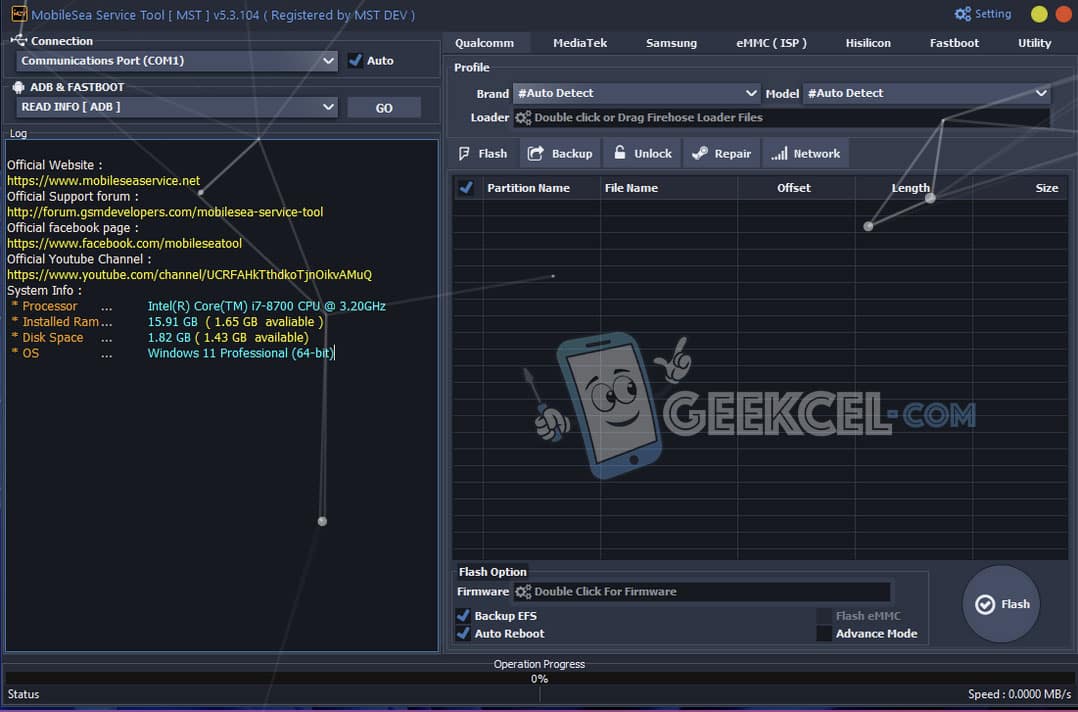Switch to the Utility tab
Screen dimensions: 1078x712
[x=1034, y=43]
